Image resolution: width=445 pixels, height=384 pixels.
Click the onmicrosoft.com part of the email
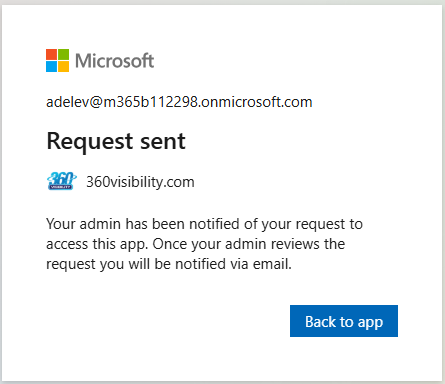click(257, 102)
